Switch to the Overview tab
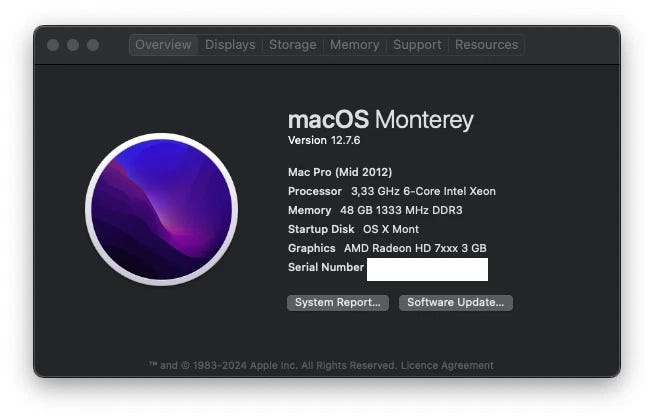Image resolution: width=654 pixels, height=419 pixels. click(163, 45)
